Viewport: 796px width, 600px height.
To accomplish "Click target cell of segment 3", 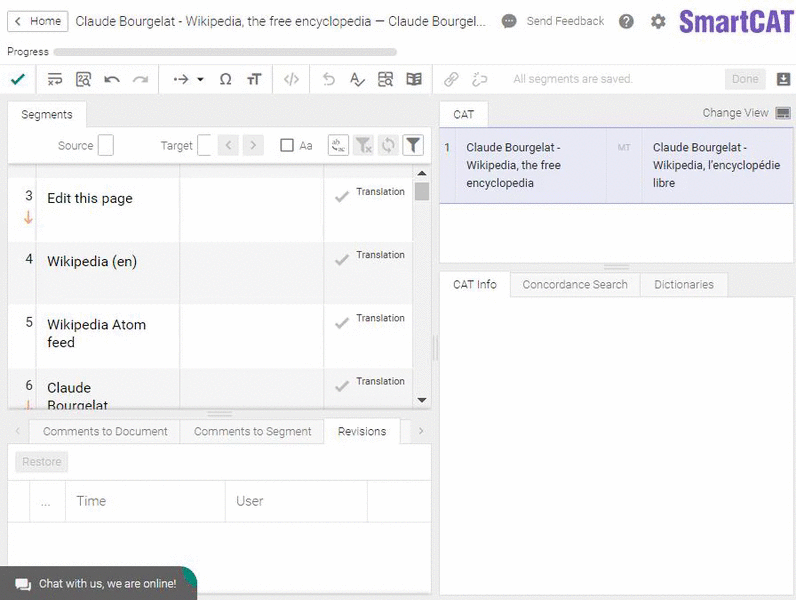I will (251, 210).
